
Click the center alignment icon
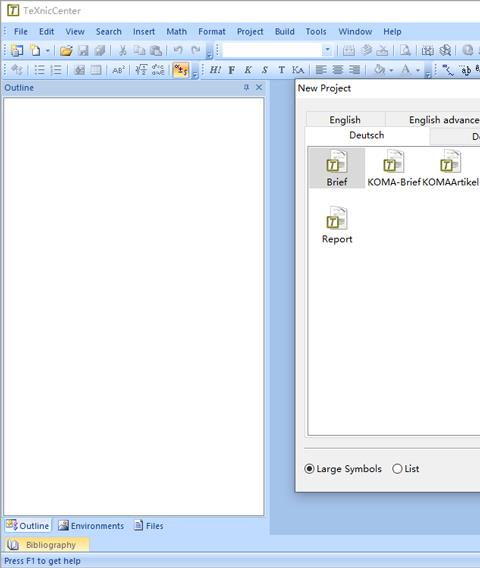click(338, 70)
